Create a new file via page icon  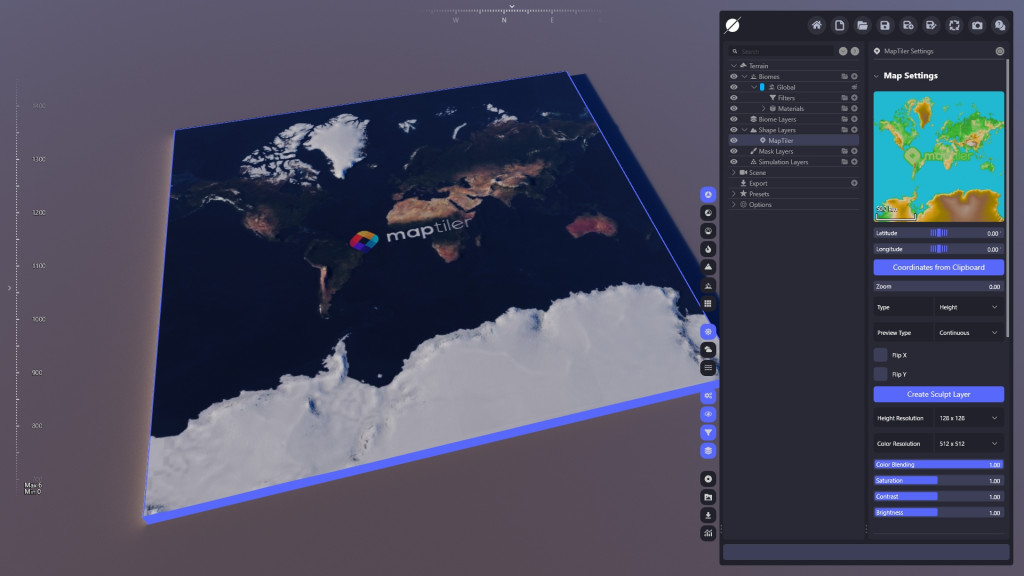[x=839, y=25]
